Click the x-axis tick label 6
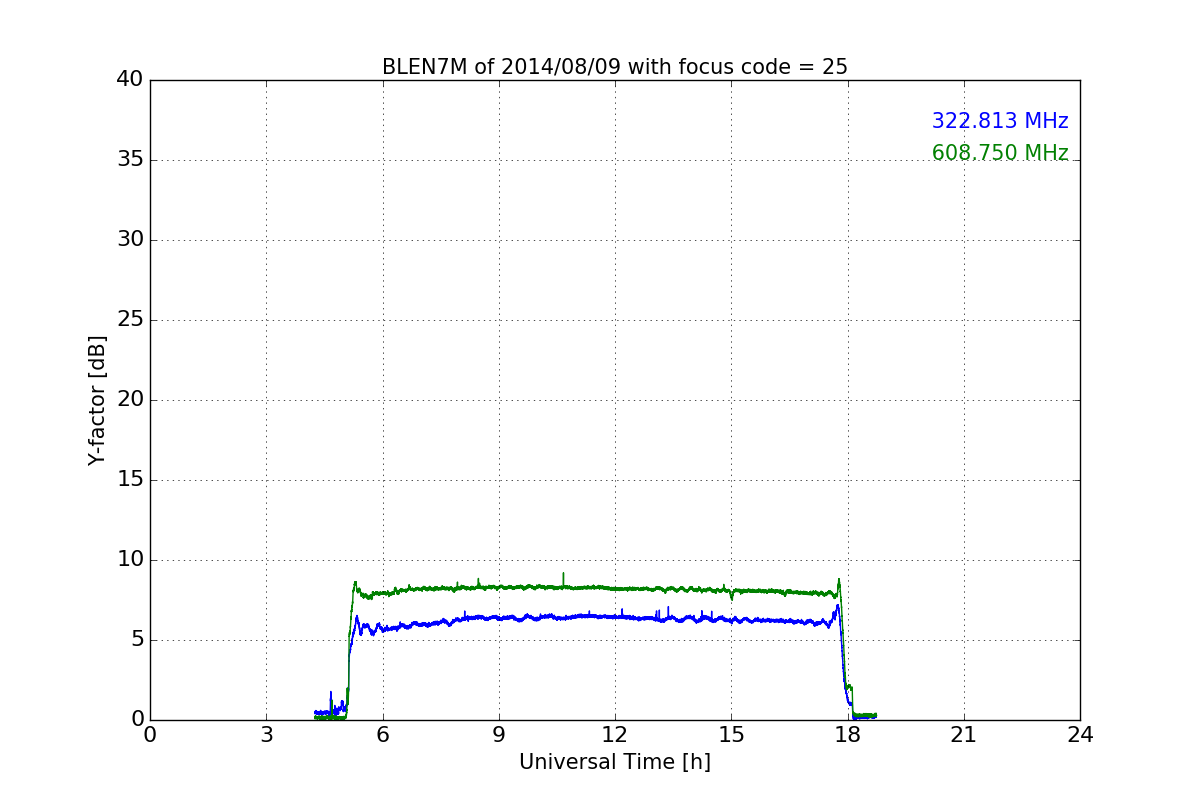 pyautogui.click(x=382, y=735)
